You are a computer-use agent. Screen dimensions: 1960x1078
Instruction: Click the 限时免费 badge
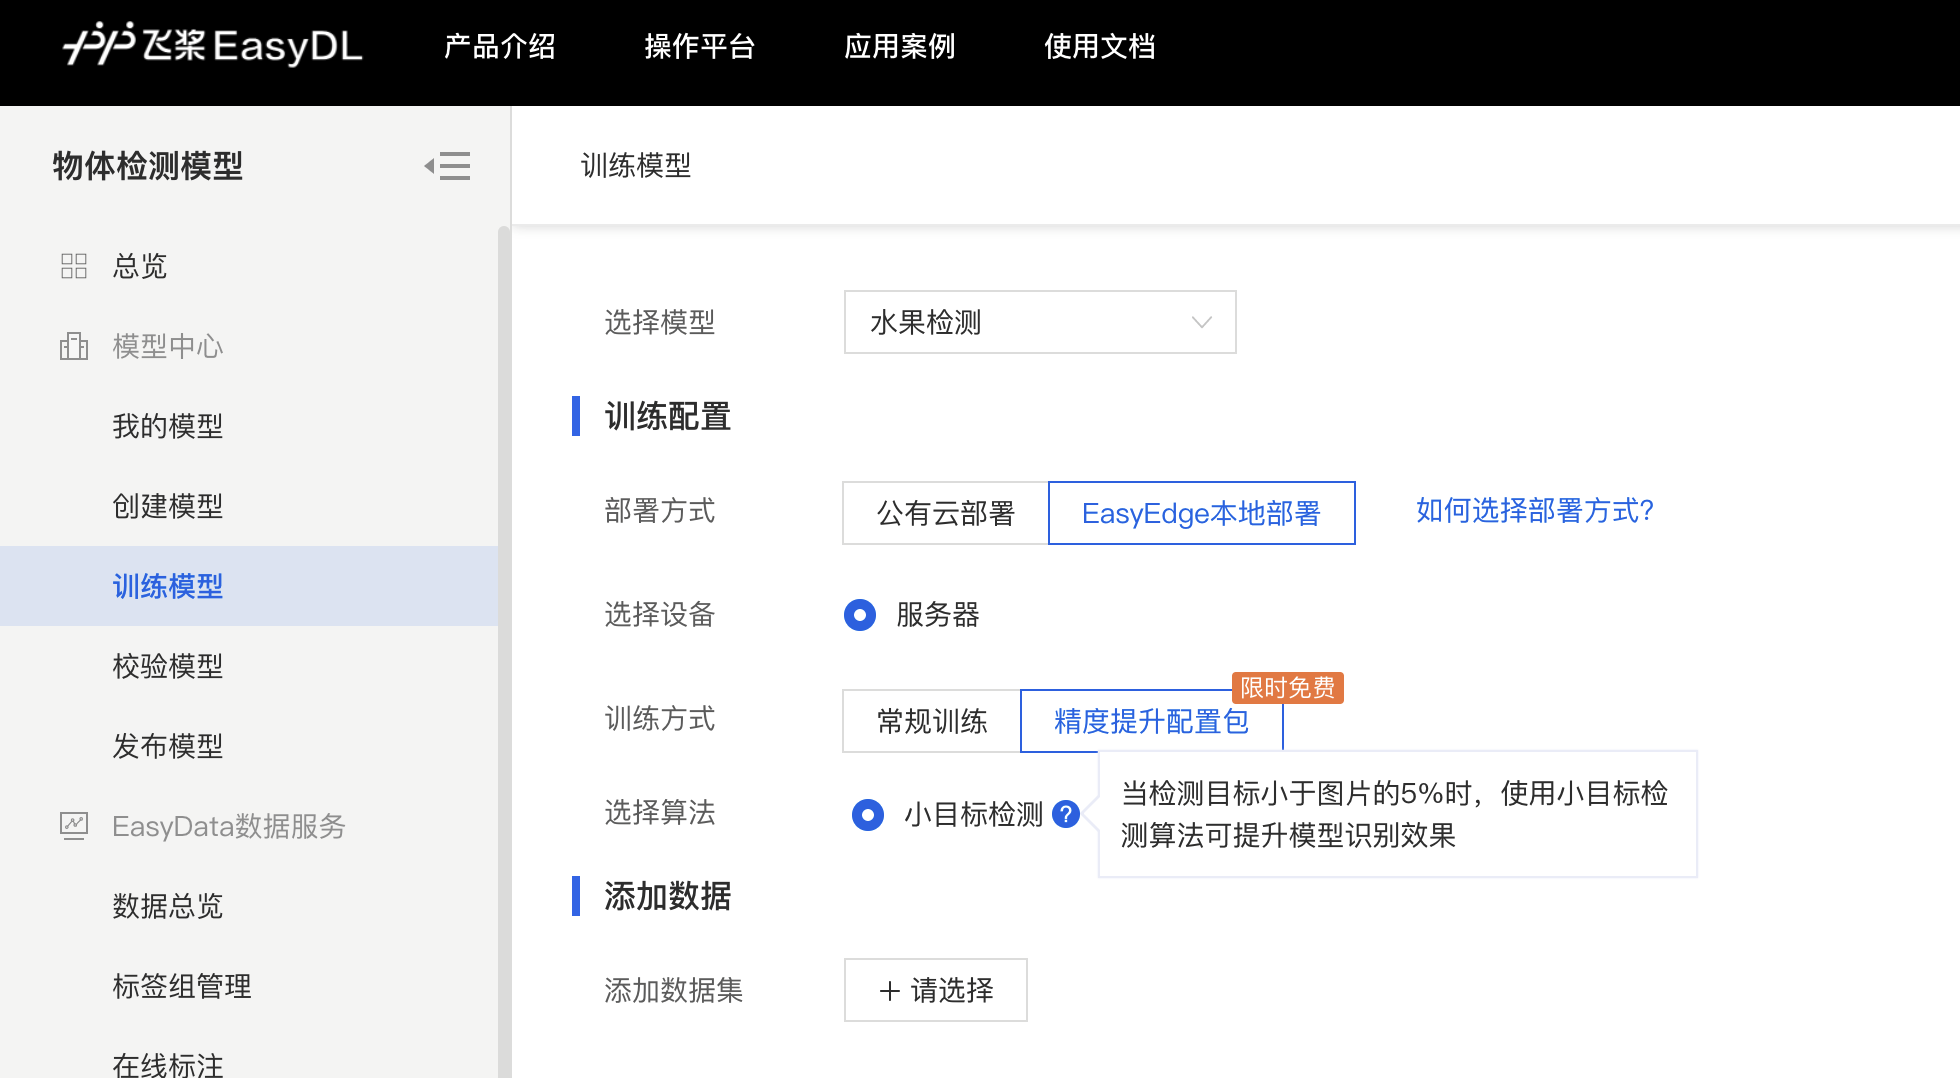1288,688
